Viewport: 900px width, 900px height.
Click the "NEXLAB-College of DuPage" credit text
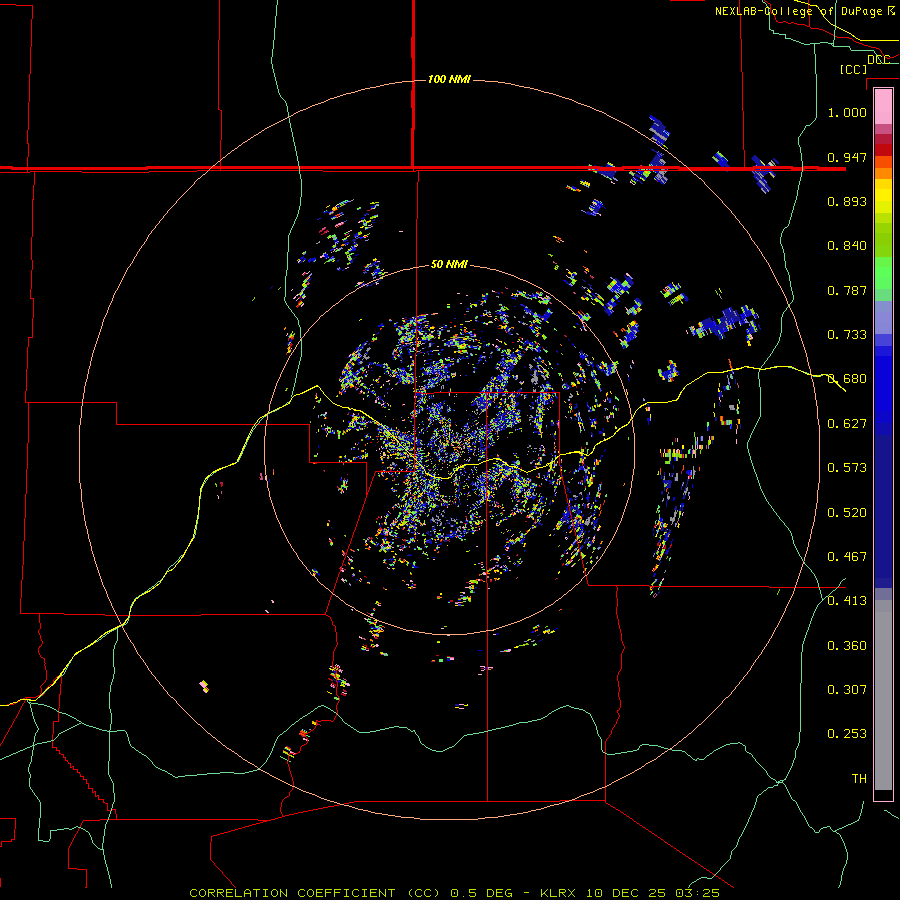[x=798, y=11]
